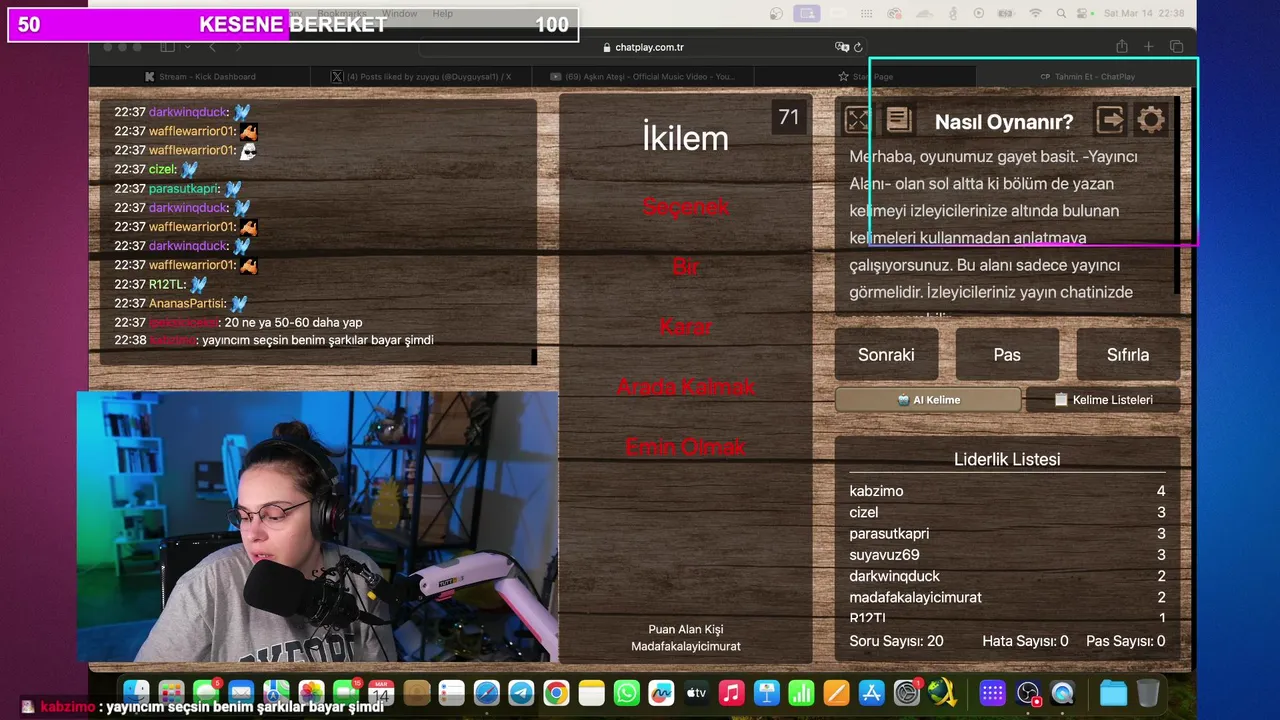
Task: Click the Sonraki button
Action: 886,355
